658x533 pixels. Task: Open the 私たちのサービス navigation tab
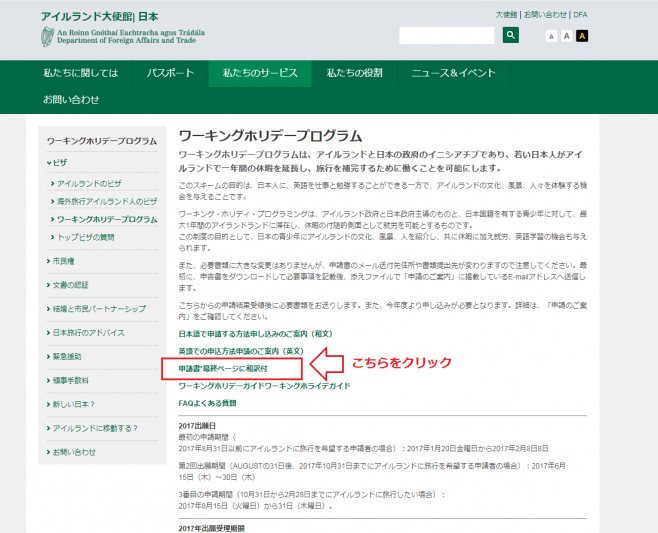tap(260, 74)
